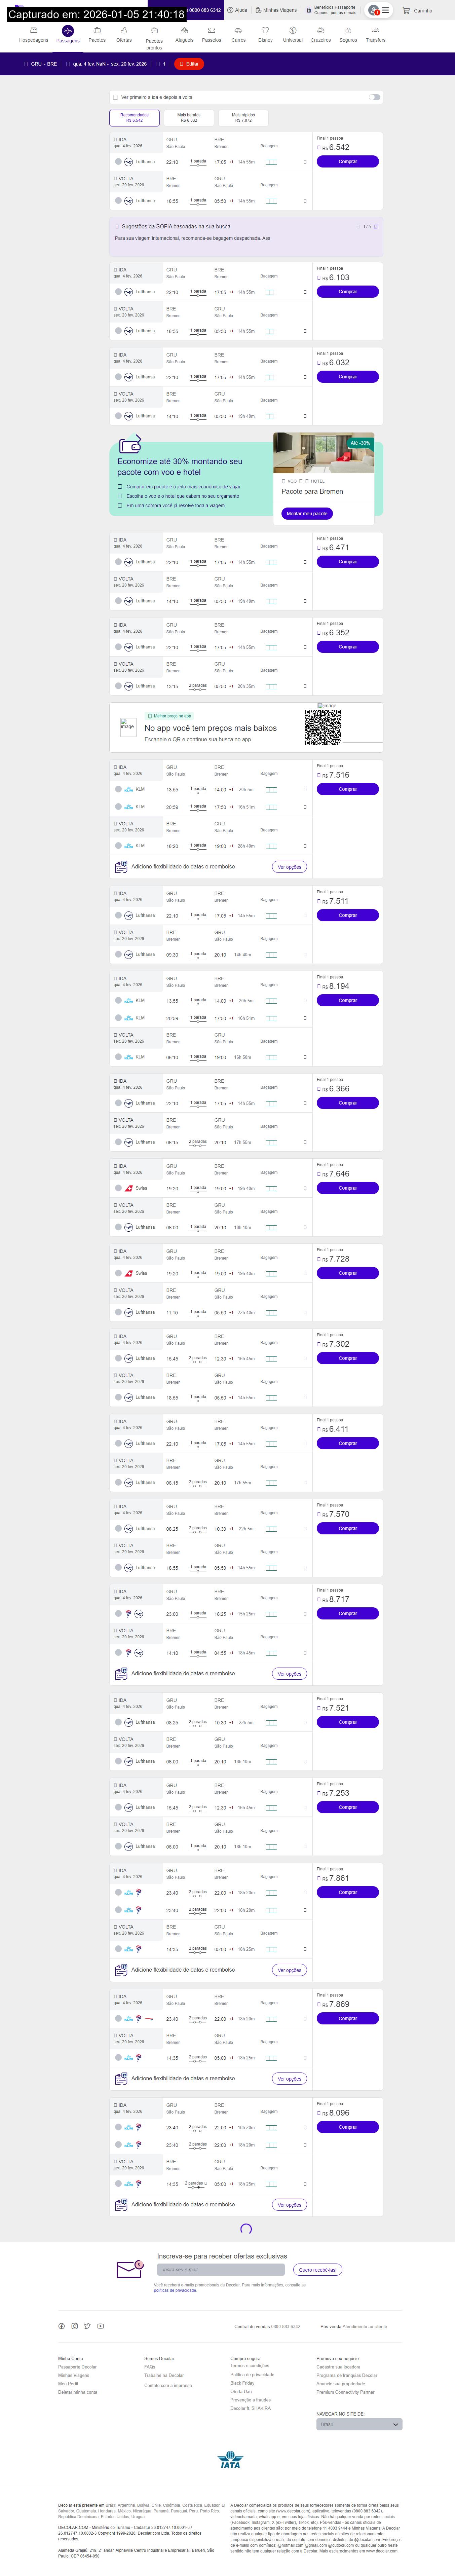
Task: Switch to the 'Mais rápido' sorting tab
Action: 243,117
